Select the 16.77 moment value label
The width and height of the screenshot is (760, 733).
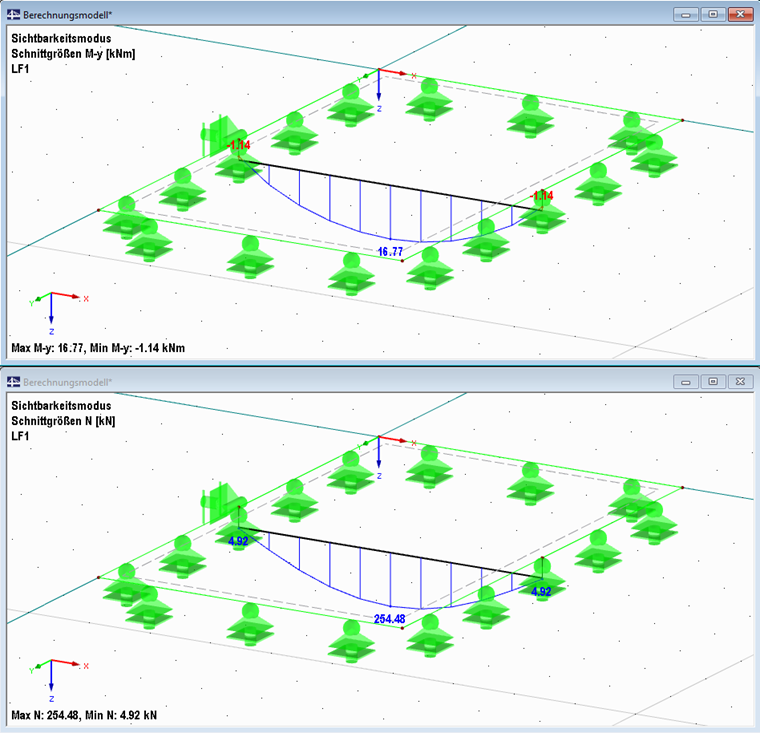390,252
